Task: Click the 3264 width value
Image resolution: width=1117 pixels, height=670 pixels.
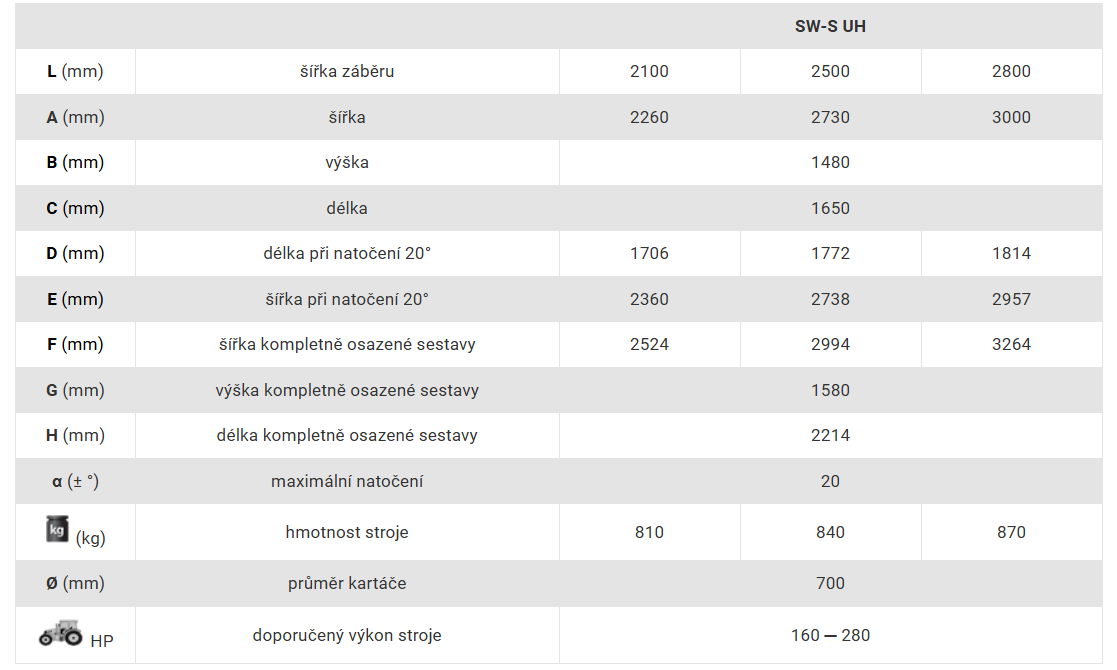Action: point(1011,345)
